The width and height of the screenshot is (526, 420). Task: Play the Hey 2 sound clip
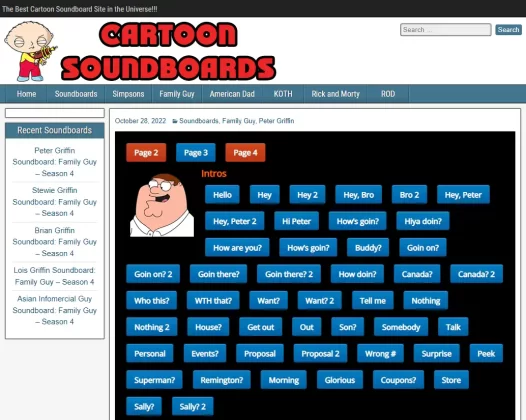(x=307, y=195)
